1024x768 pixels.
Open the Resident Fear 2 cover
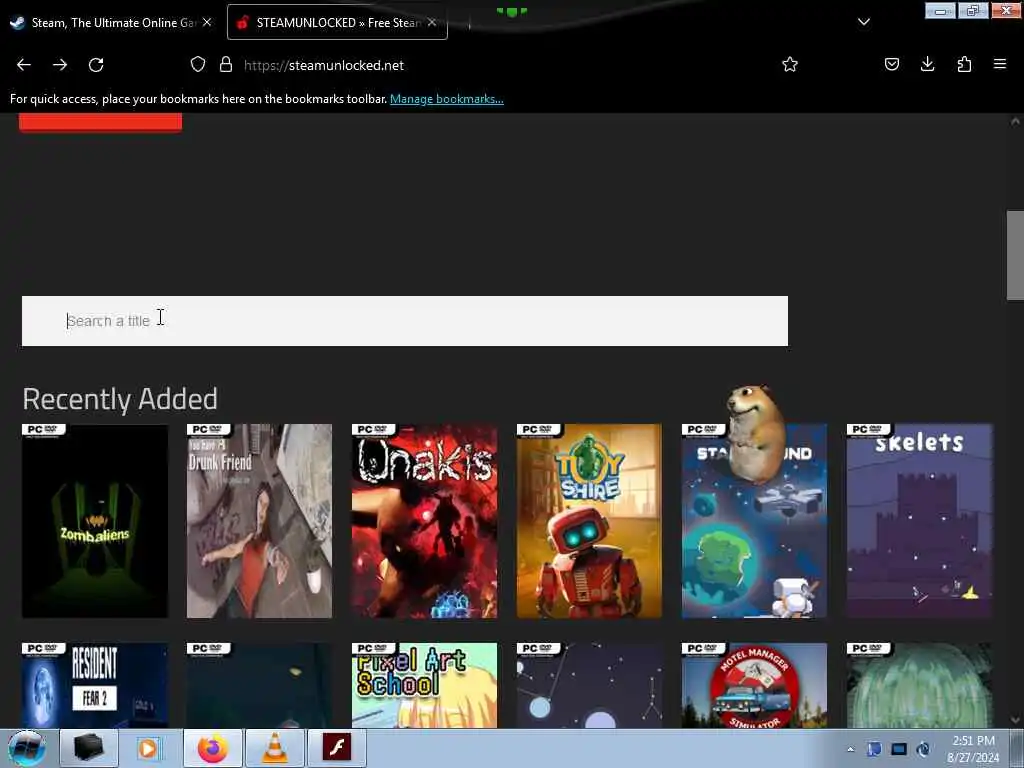point(95,685)
